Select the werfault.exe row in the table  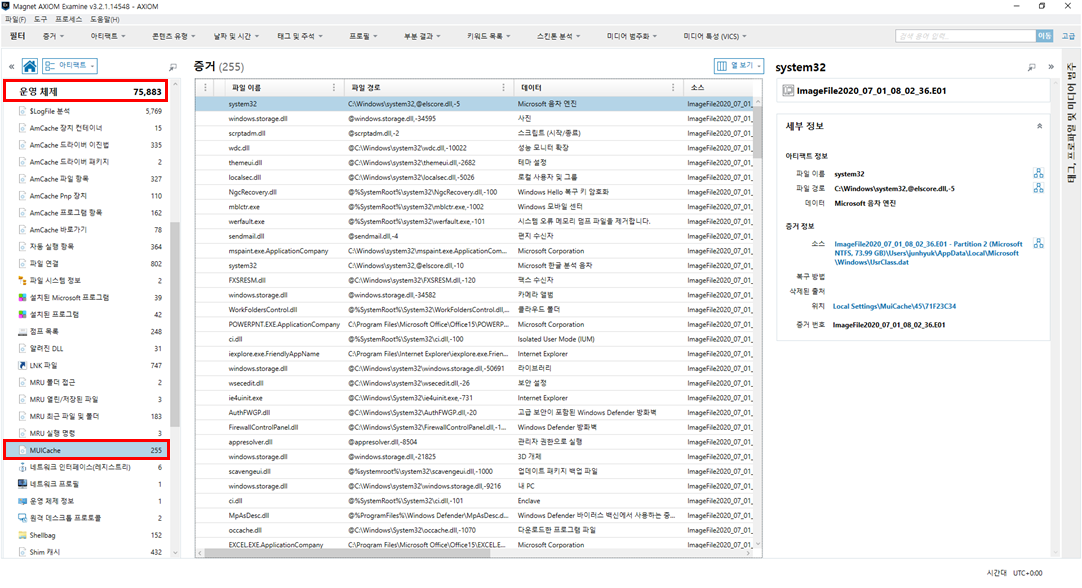(476, 222)
